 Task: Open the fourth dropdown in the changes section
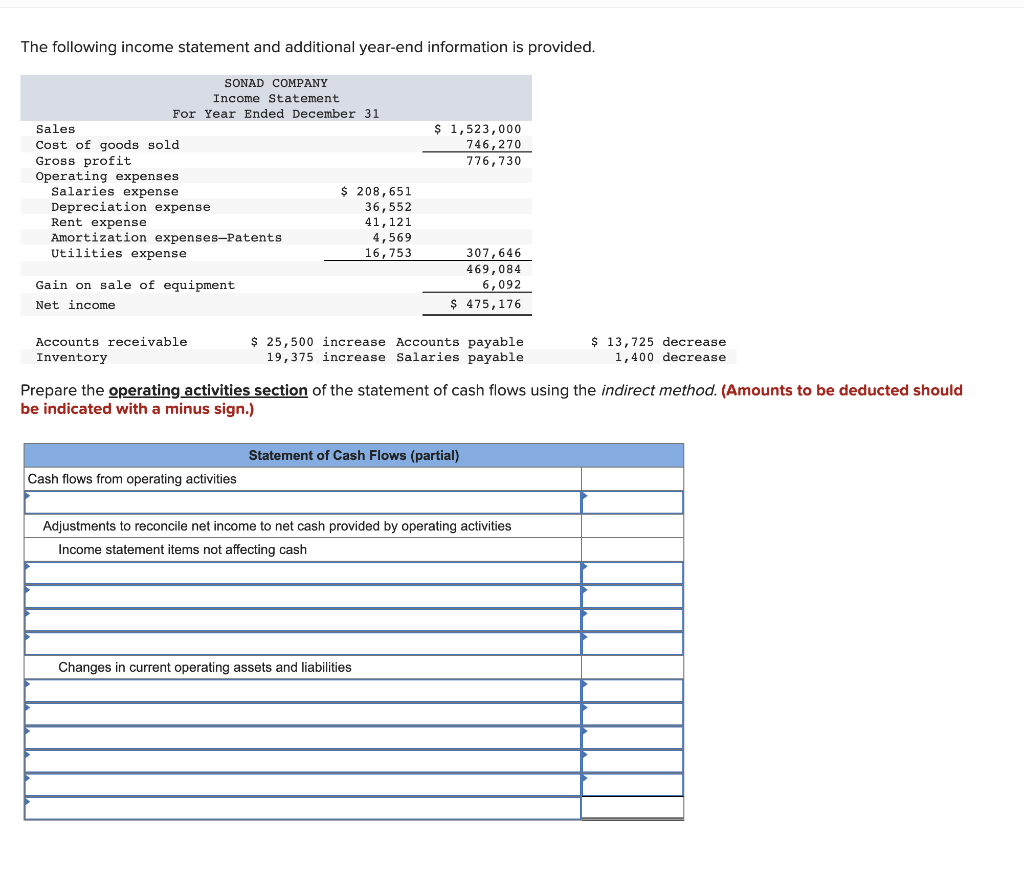point(300,760)
